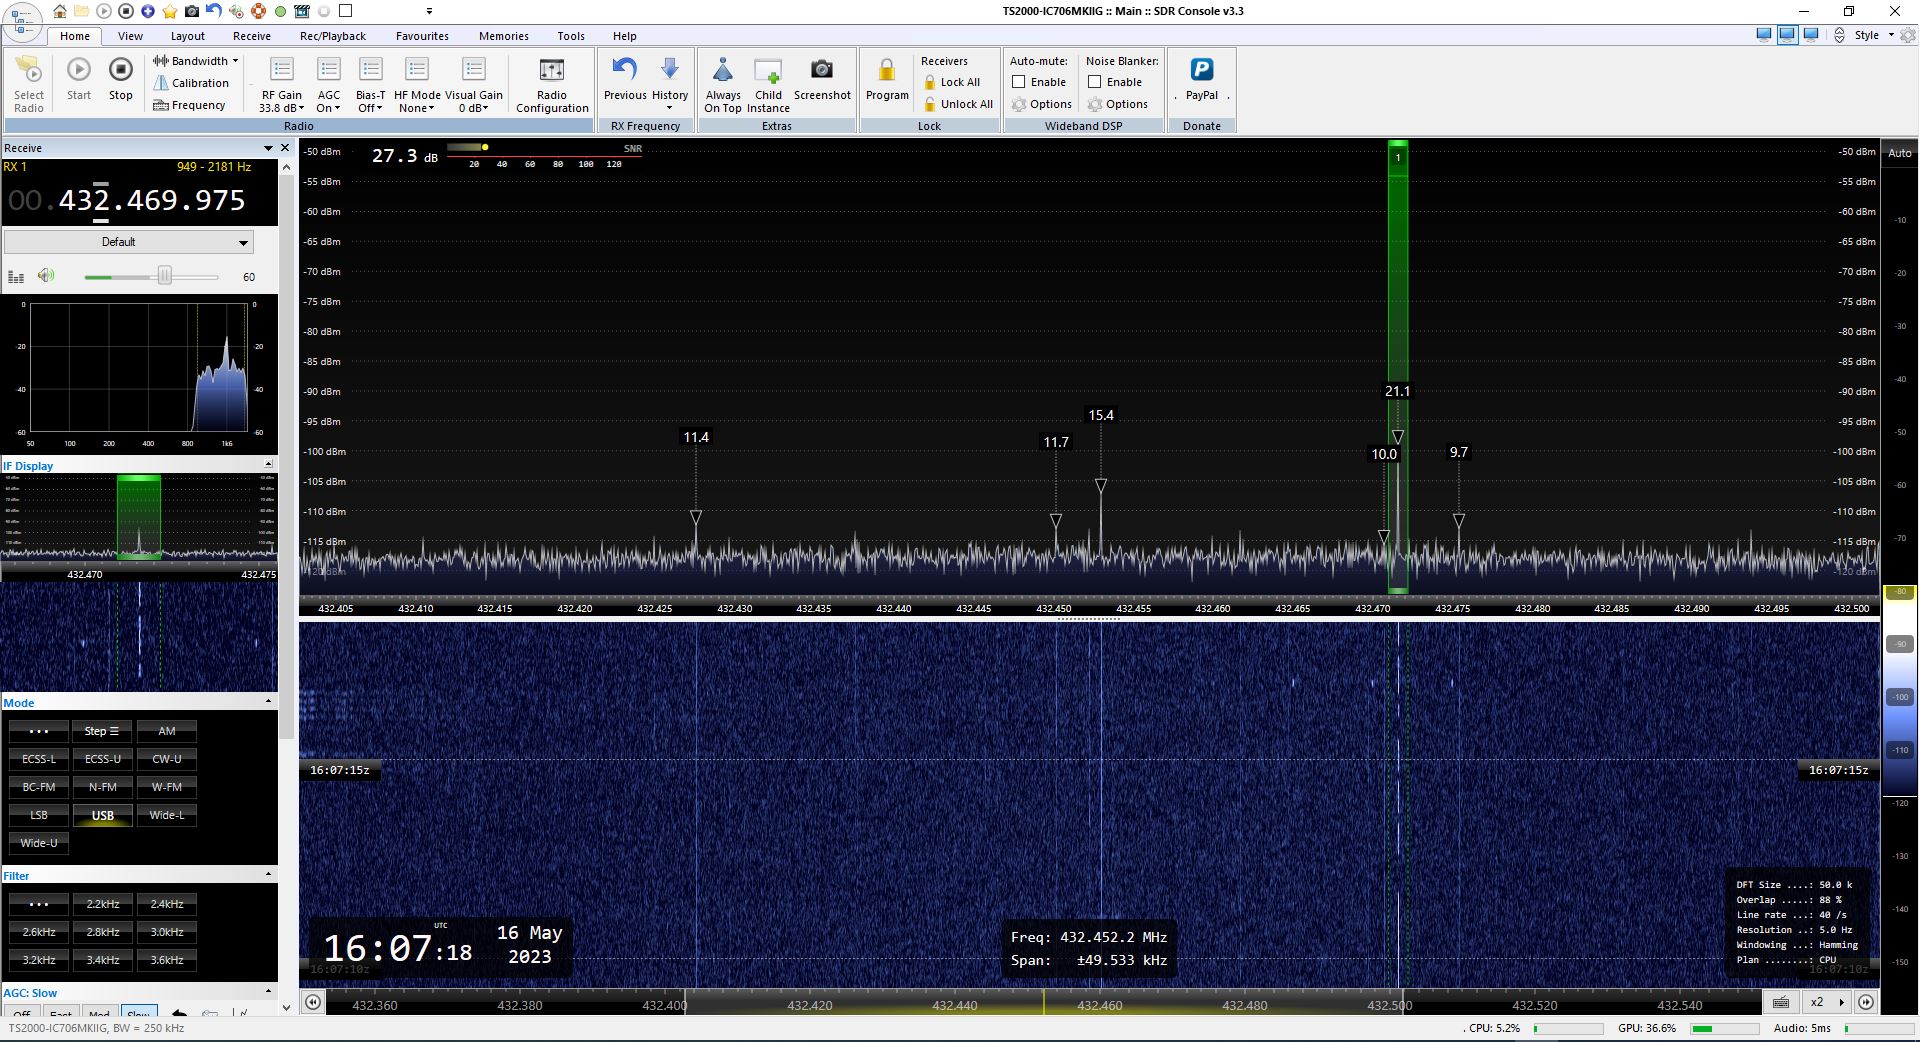Screen dimensions: 1920x1042
Task: Switch to the Rec/Playback tab
Action: coord(332,36)
